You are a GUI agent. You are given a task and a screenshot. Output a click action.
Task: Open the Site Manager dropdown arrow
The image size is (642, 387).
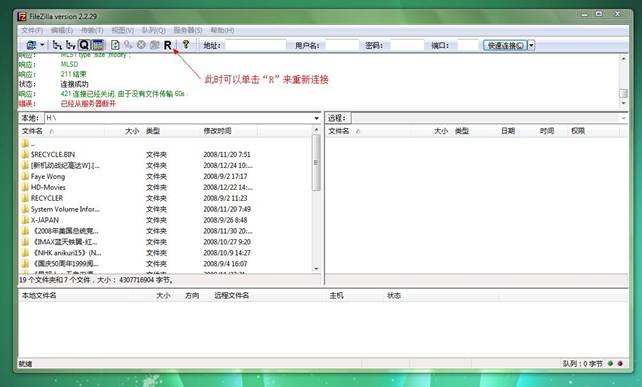click(42, 45)
